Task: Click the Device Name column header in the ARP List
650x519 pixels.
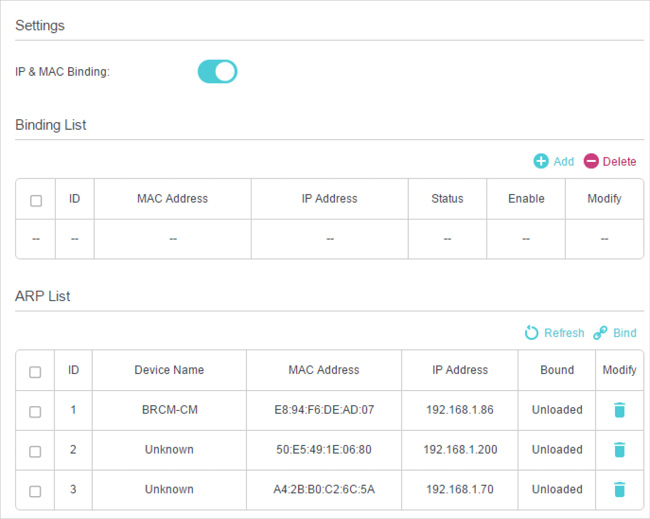Action: click(x=169, y=370)
